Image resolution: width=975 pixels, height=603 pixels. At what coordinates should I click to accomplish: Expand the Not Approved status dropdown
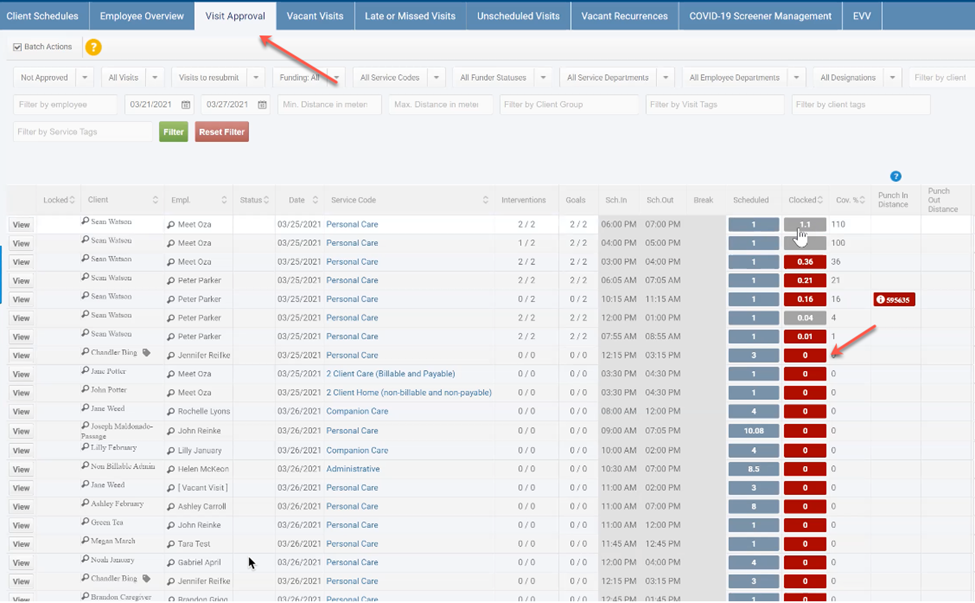[x=84, y=78]
